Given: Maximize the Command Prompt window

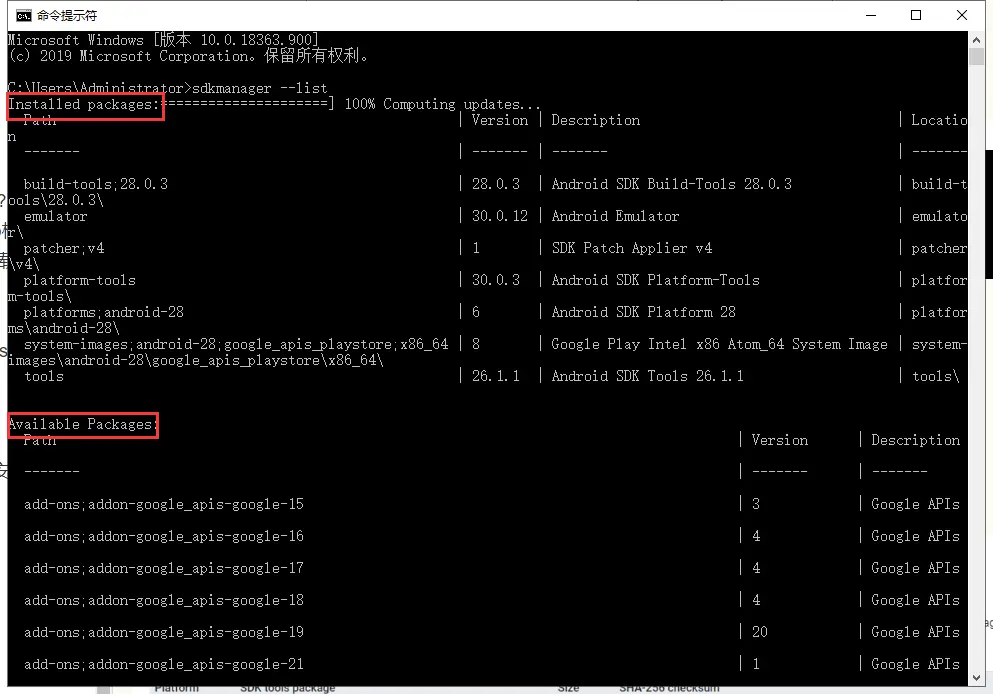Looking at the screenshot, I should (916, 15).
